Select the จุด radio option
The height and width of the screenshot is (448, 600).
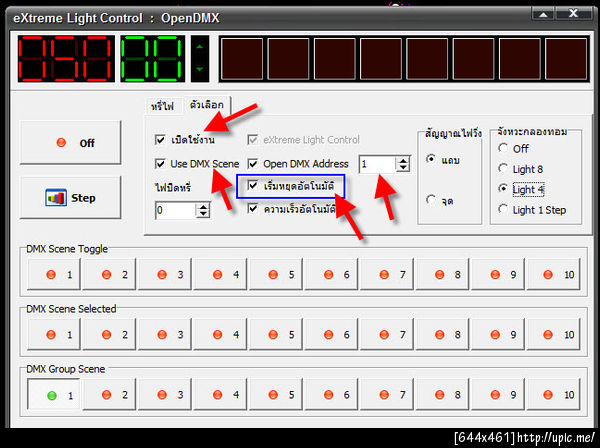click(x=431, y=199)
